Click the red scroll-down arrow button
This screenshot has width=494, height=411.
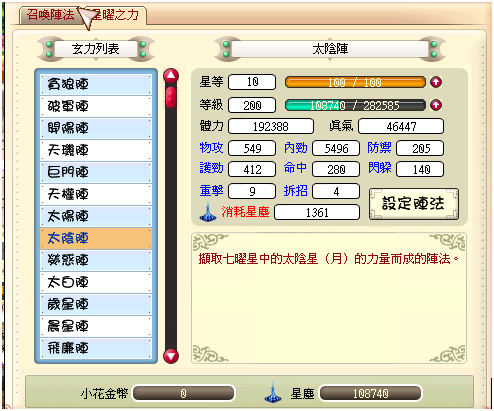(x=171, y=356)
